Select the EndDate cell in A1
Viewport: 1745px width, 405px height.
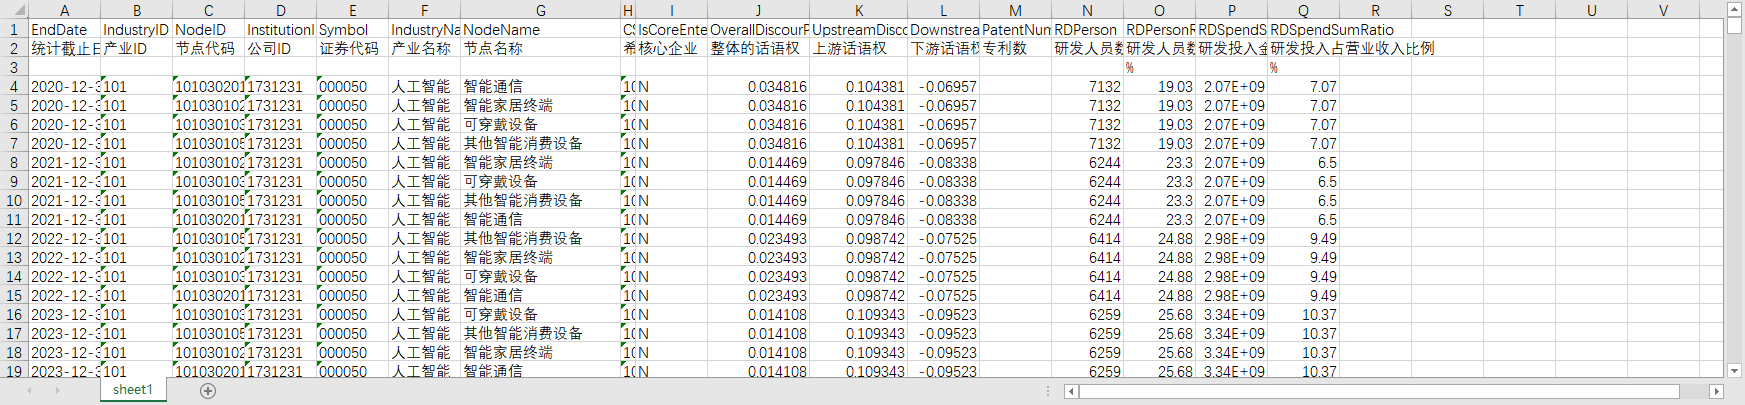pyautogui.click(x=64, y=30)
